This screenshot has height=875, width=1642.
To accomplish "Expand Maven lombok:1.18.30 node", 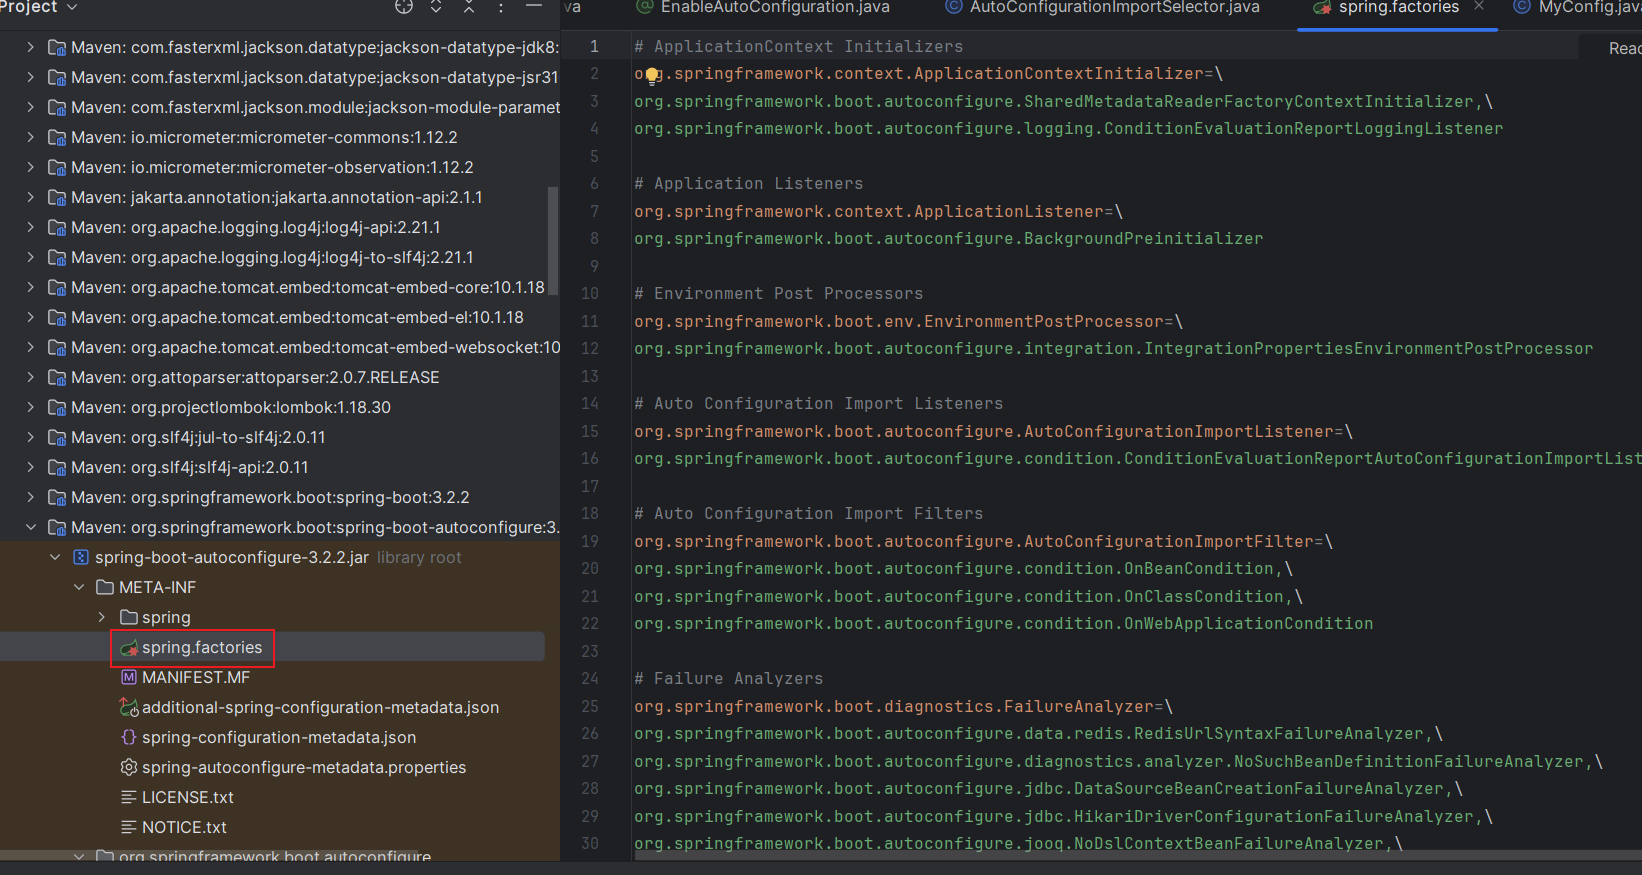I will click(30, 407).
